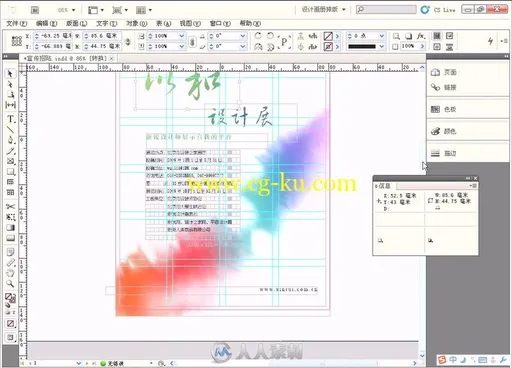512x368 pixels.
Task: Click the Quick Apply lightning icon
Action: pos(490,41)
